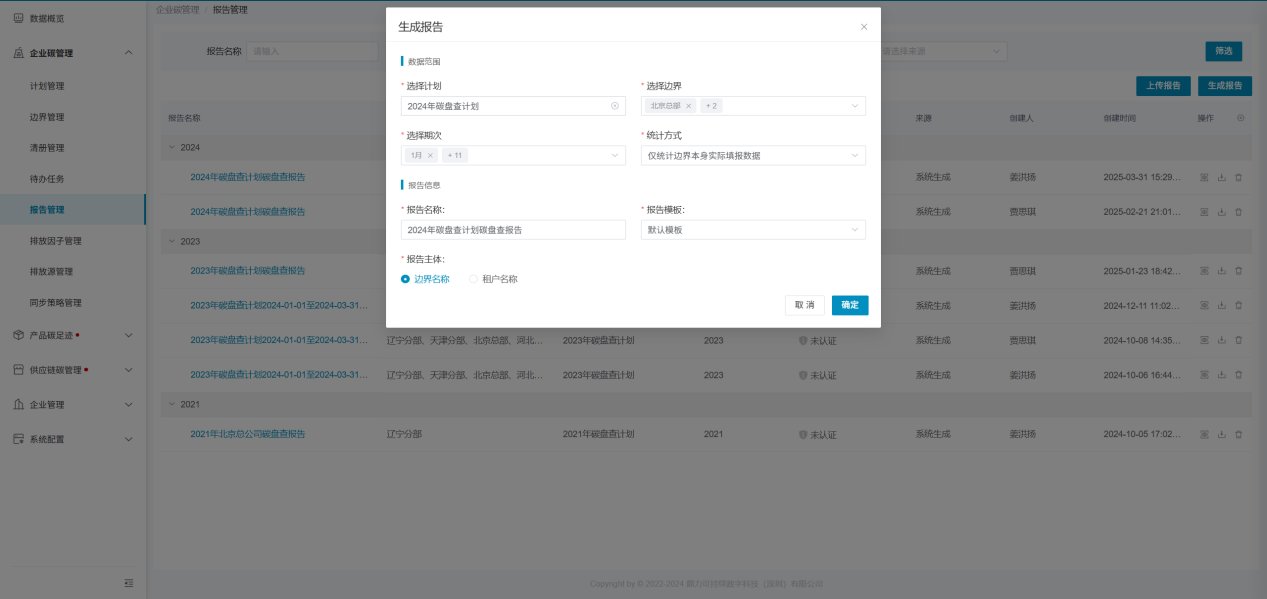The height and width of the screenshot is (599, 1267).
Task: Clear the selected plan in 选择计划 field
Action: point(615,106)
